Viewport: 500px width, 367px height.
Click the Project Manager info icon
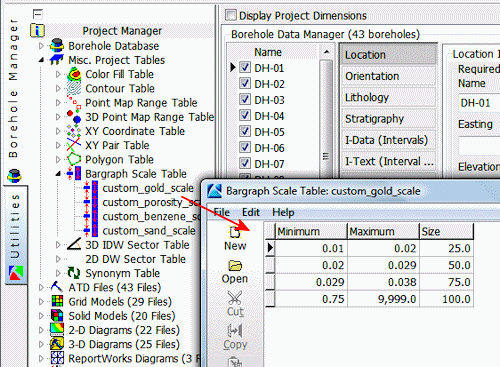click(37, 30)
